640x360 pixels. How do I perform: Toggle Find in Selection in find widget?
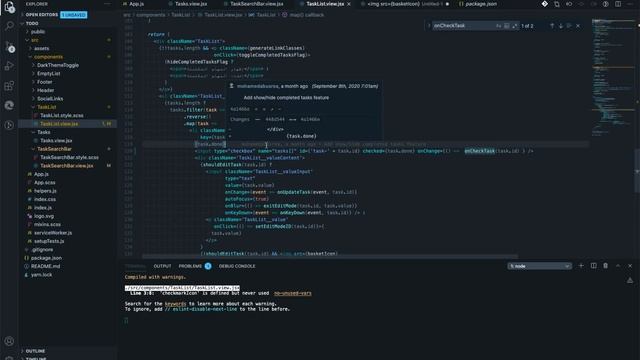(569, 26)
